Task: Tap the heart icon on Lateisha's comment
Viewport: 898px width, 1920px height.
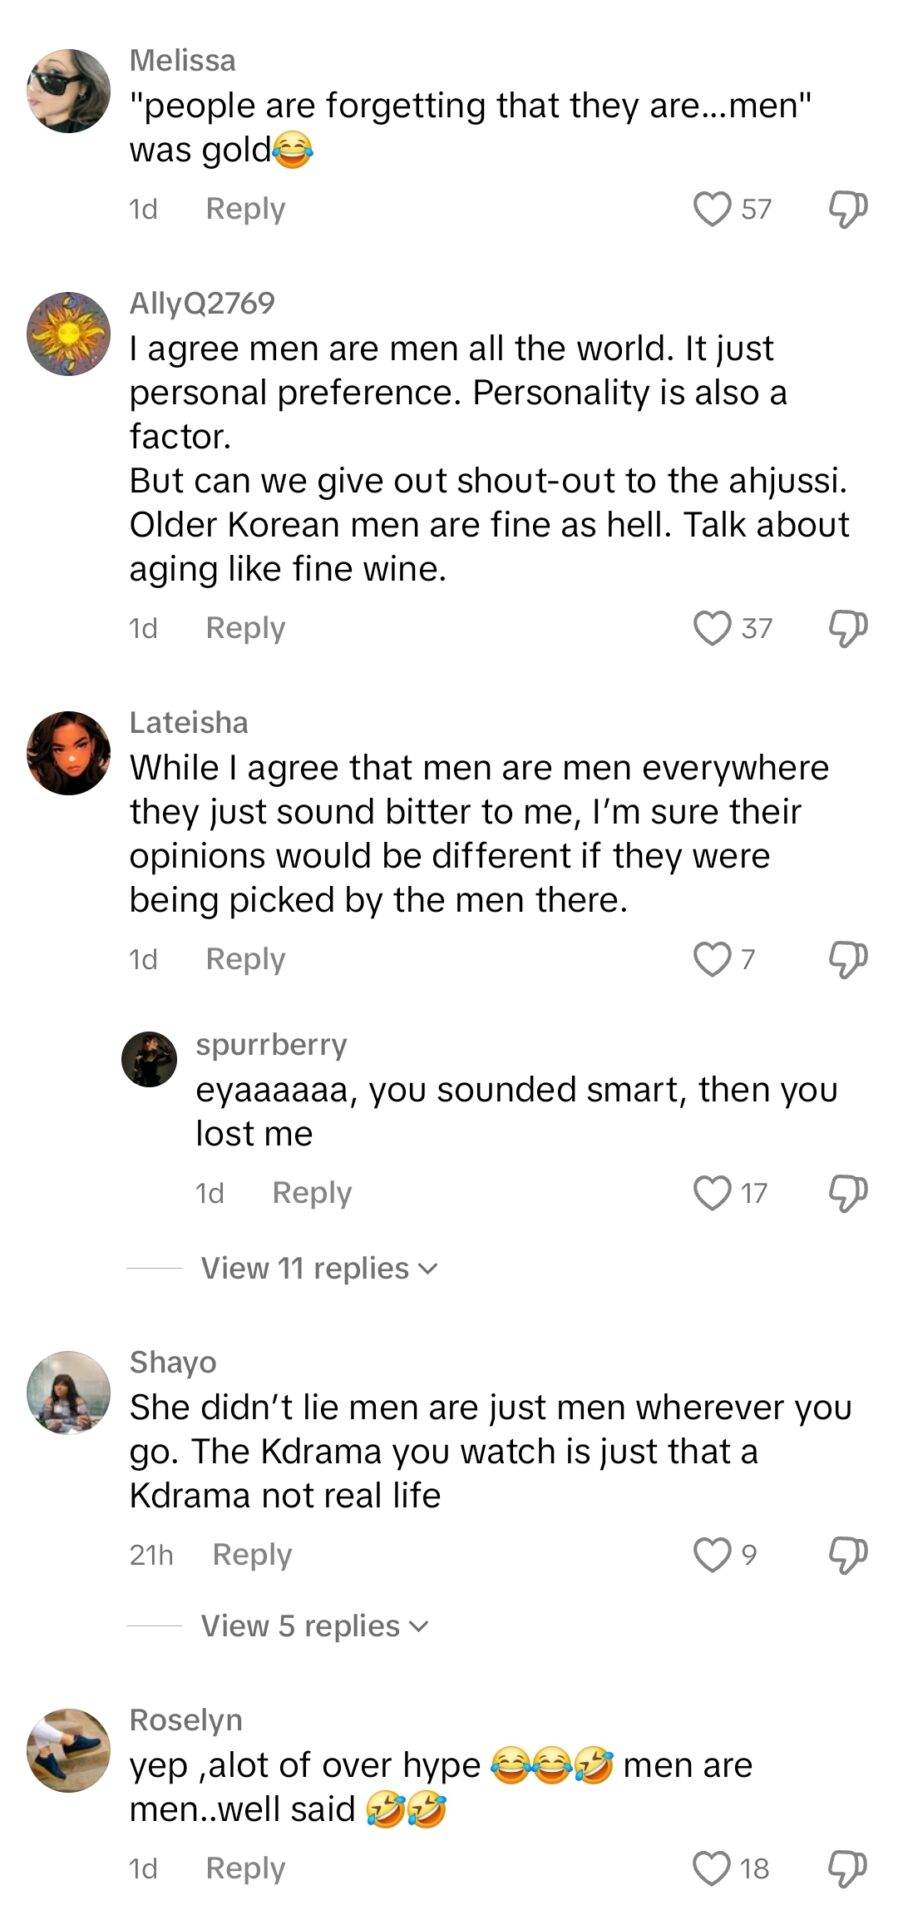Action: (712, 958)
